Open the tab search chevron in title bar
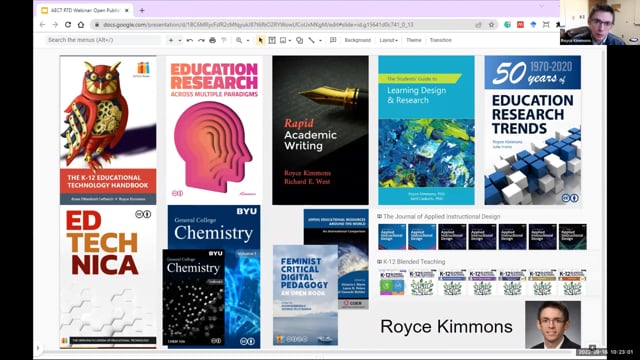This screenshot has width=640, height=360. point(542,7)
